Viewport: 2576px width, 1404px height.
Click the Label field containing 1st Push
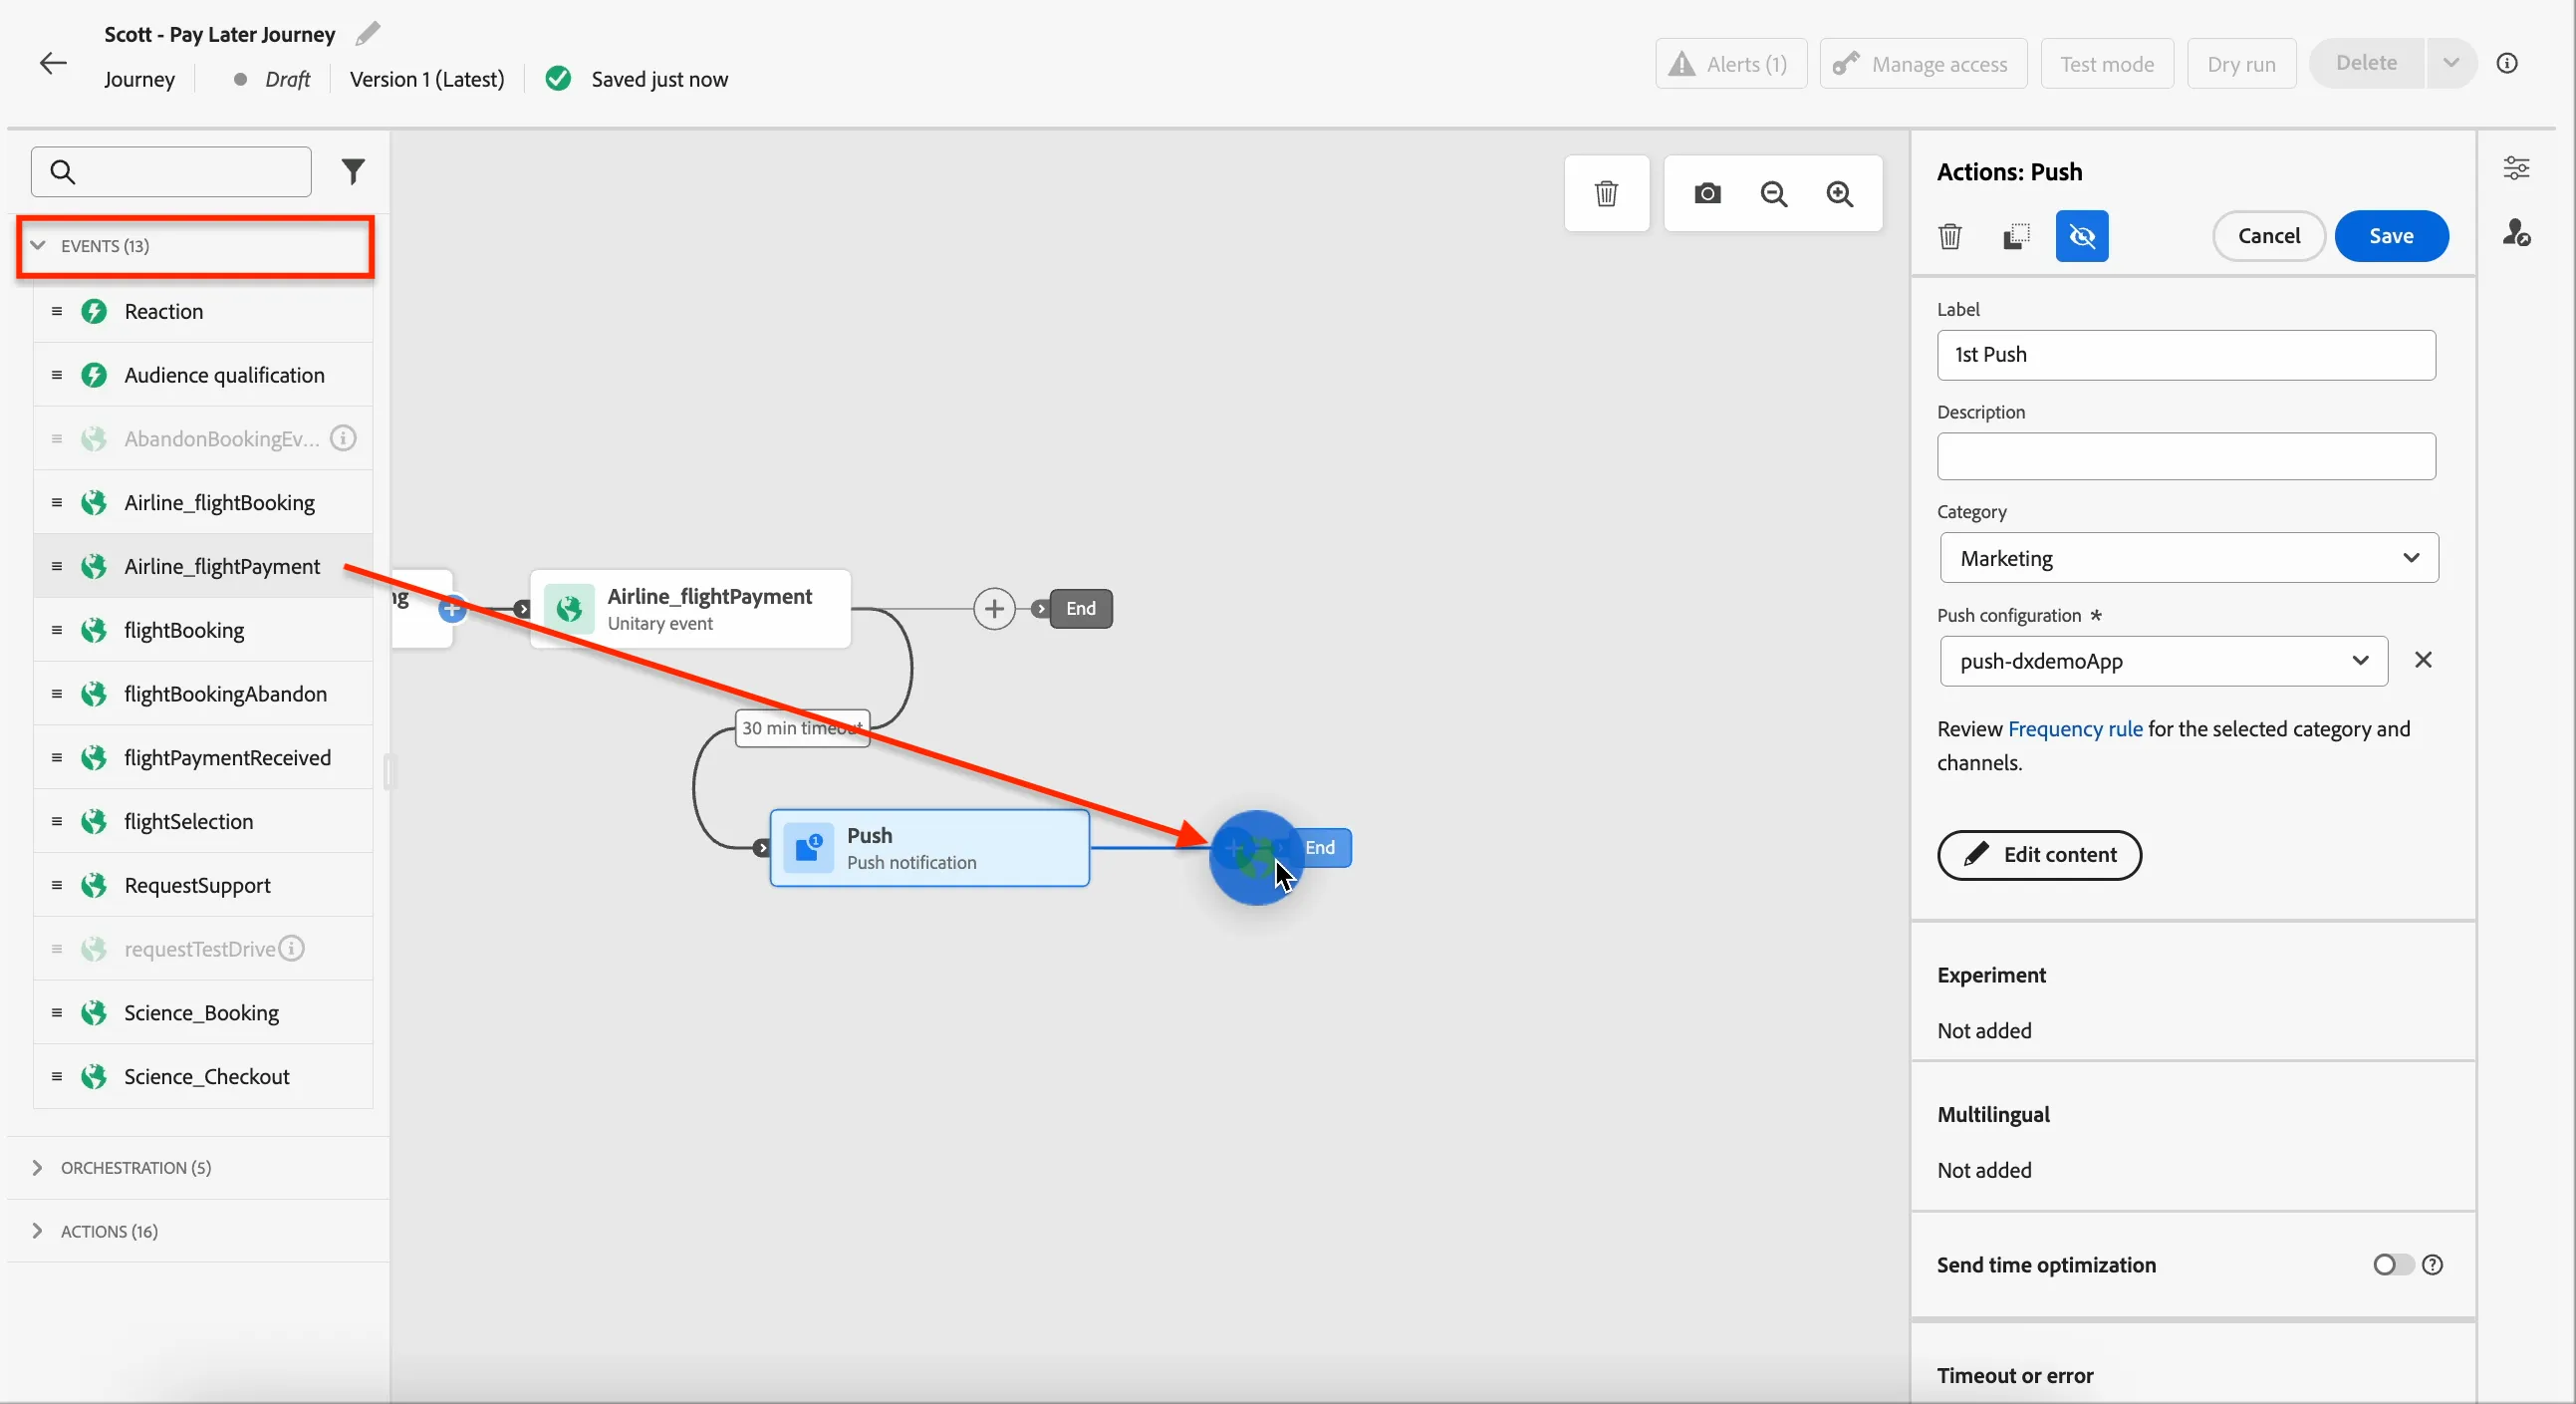[x=2186, y=355]
